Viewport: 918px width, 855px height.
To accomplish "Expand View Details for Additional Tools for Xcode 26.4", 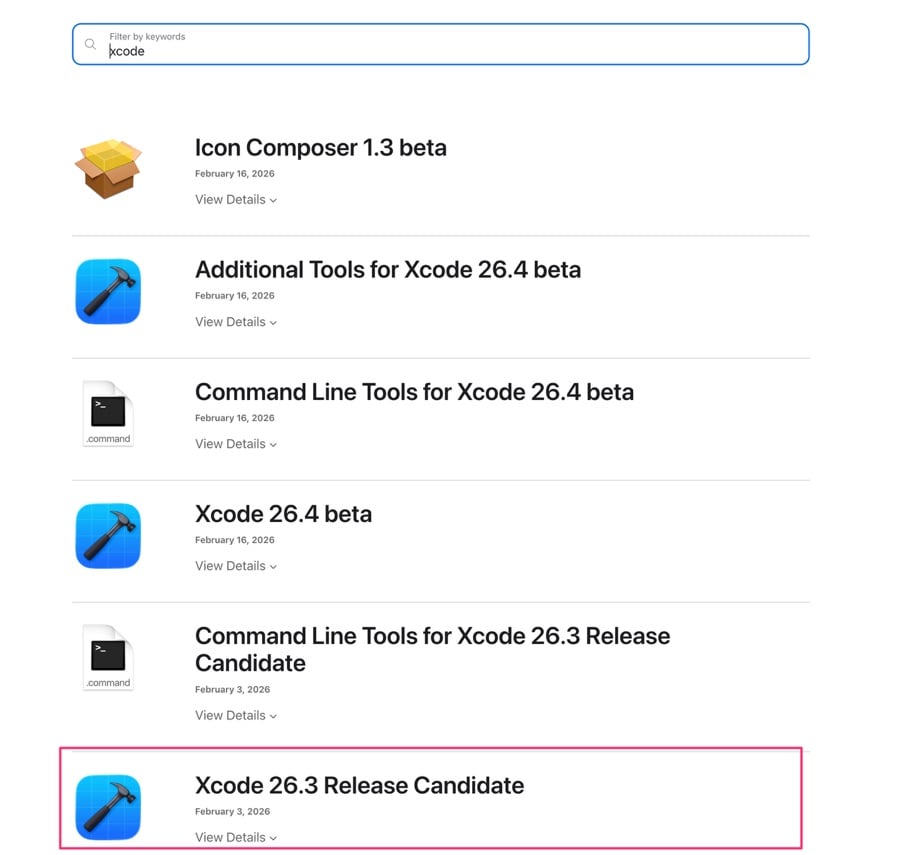I will coord(235,322).
